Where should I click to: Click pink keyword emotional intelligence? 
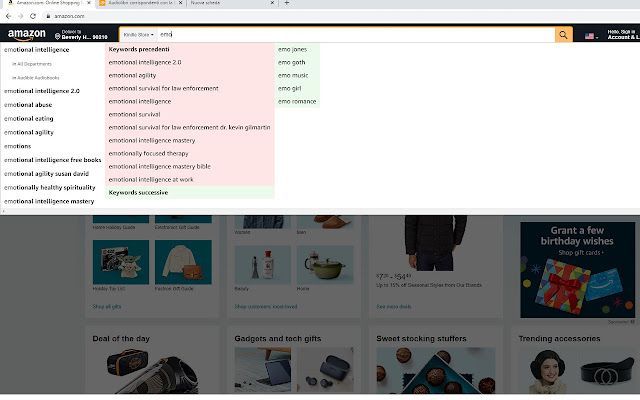click(140, 101)
